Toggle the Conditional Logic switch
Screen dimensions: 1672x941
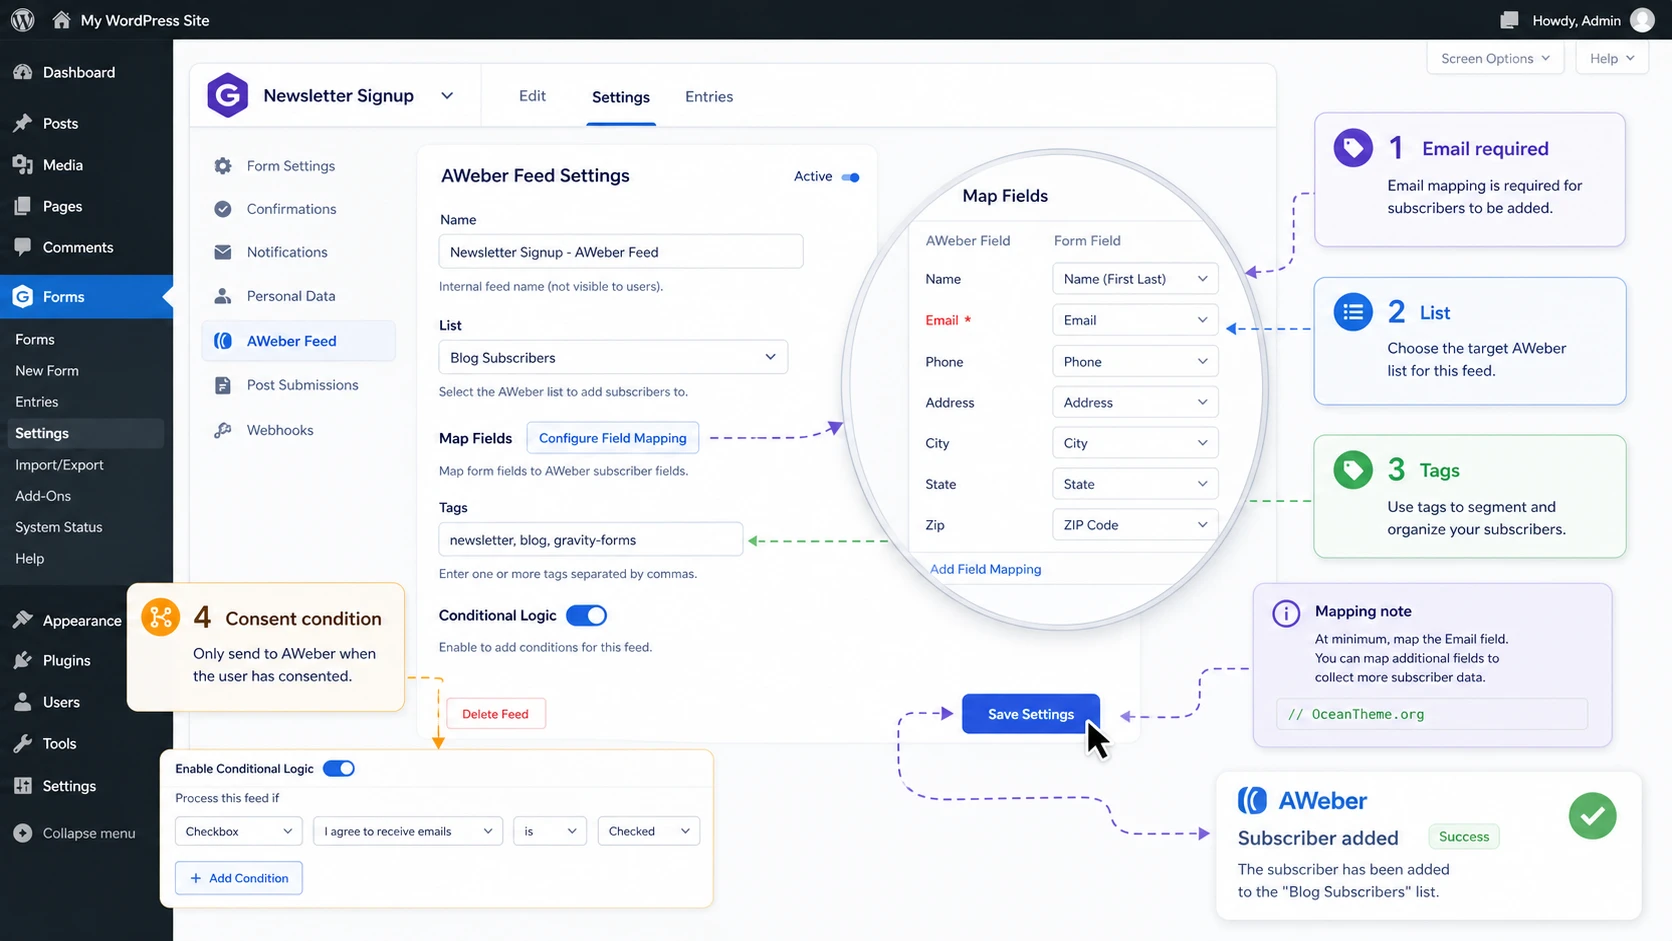(x=586, y=615)
